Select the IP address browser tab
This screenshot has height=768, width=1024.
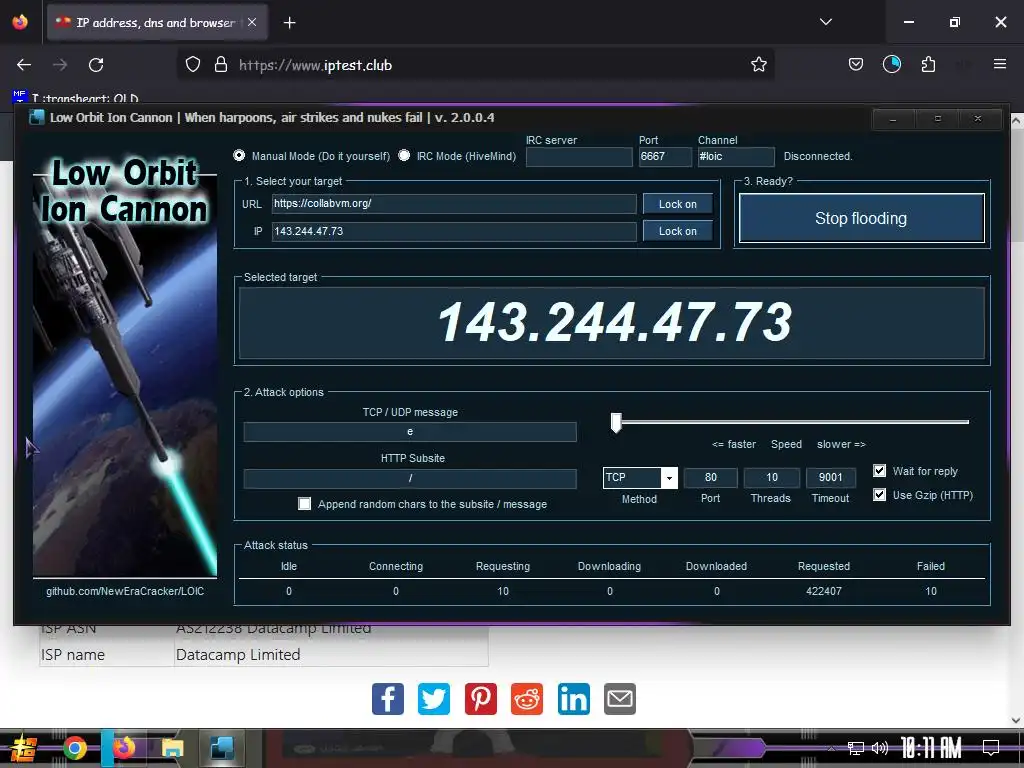pyautogui.click(x=157, y=23)
